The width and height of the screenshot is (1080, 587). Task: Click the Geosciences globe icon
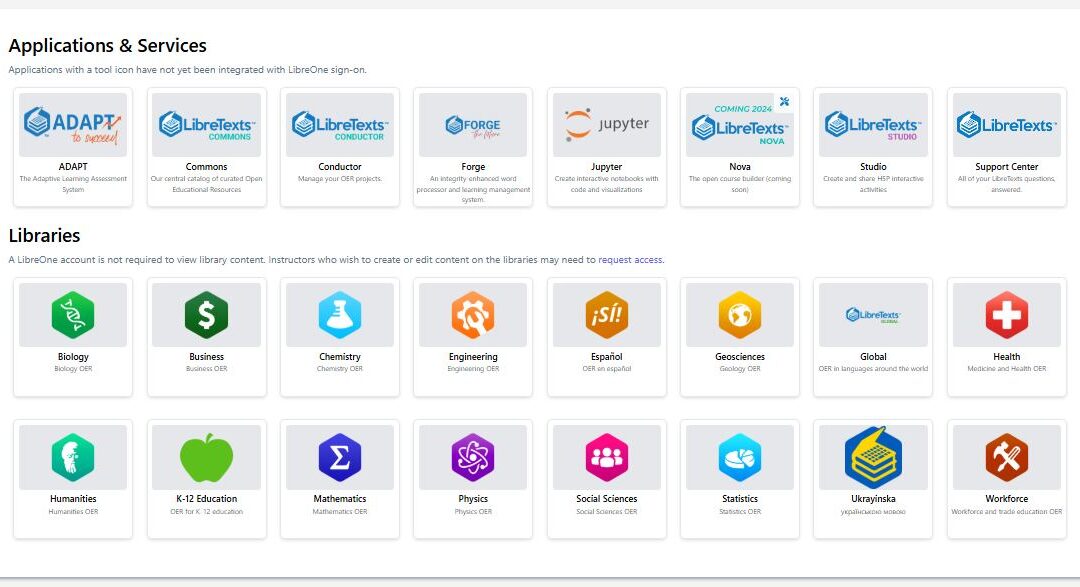point(740,315)
